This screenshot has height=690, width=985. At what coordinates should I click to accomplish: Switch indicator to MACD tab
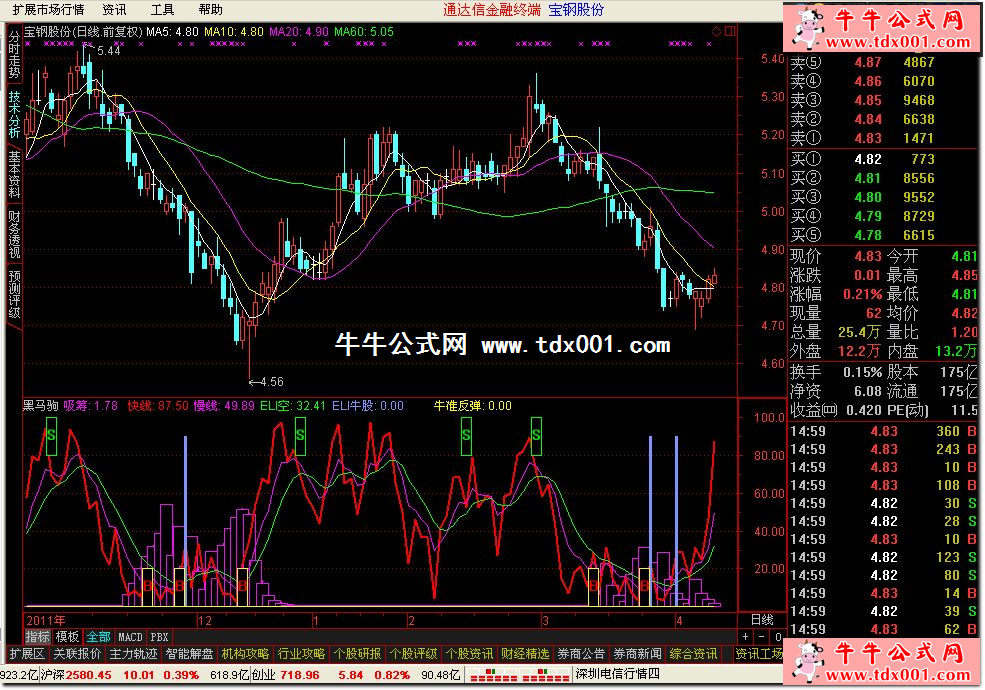130,637
